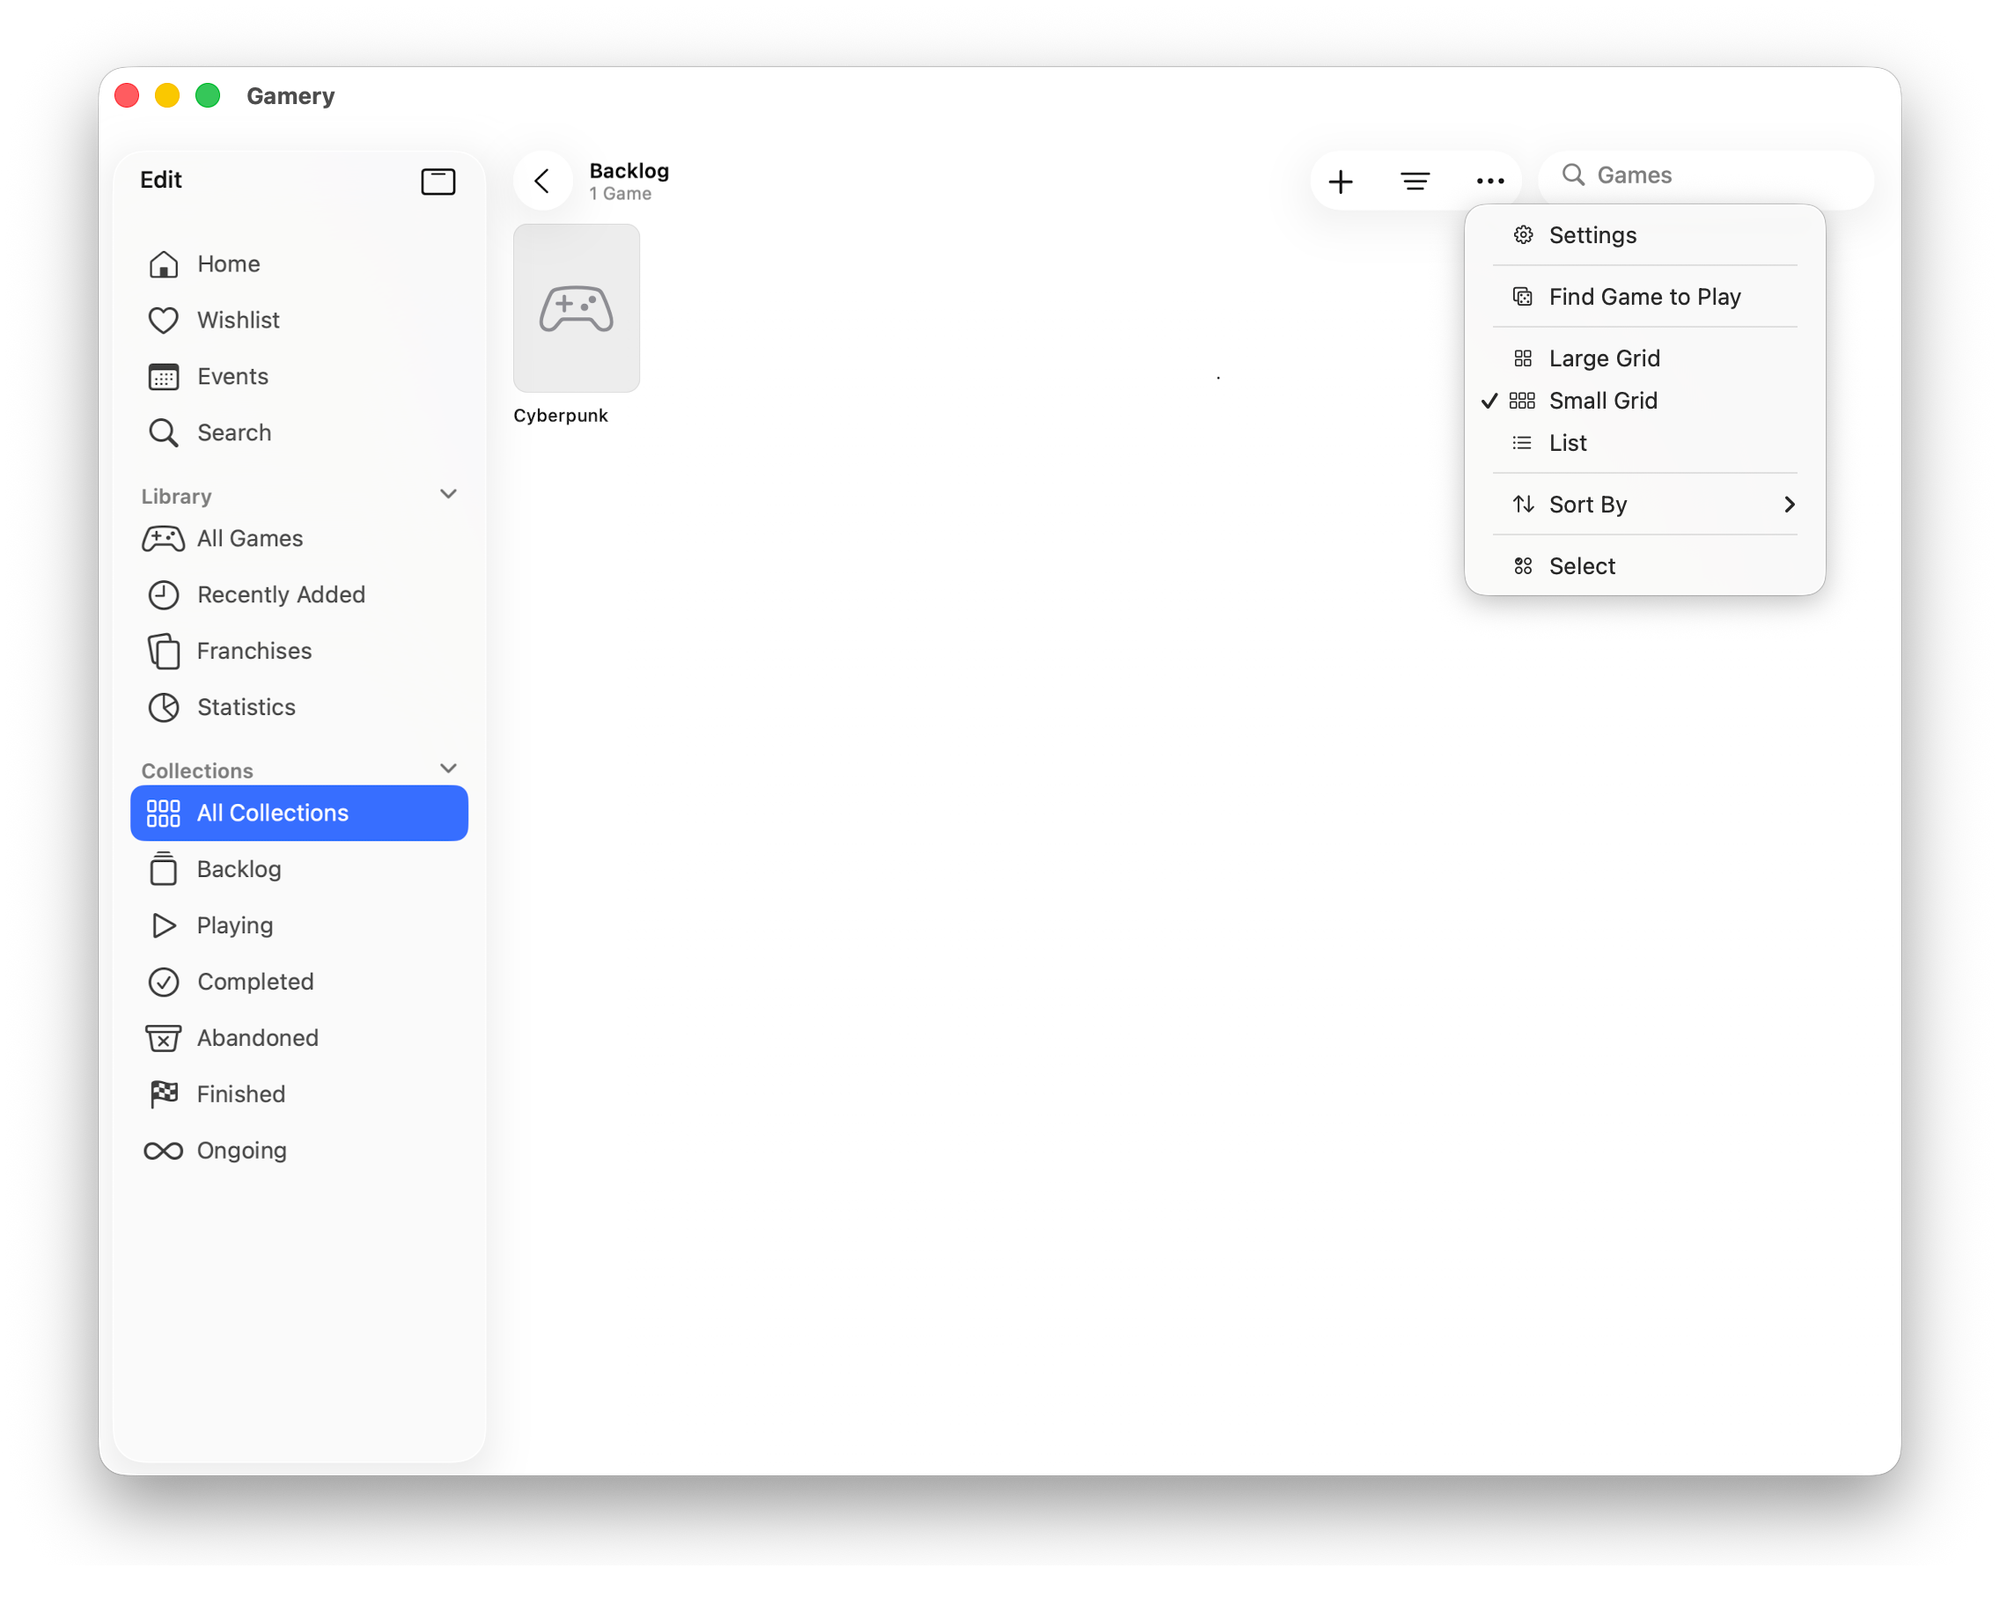This screenshot has height=1606, width=2000.
Task: Select the checked Small Grid option
Action: pos(1603,400)
